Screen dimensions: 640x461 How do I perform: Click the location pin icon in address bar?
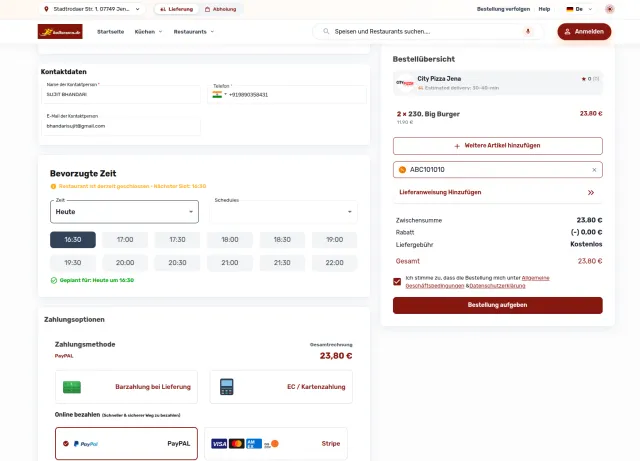(x=46, y=9)
